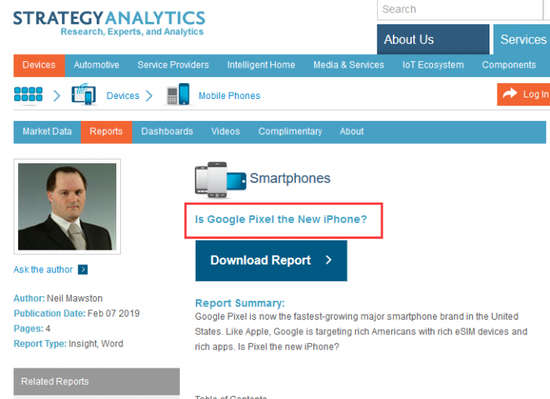550x399 pixels.
Task: Click the arrow icon beside Ask the author
Action: coord(83,270)
